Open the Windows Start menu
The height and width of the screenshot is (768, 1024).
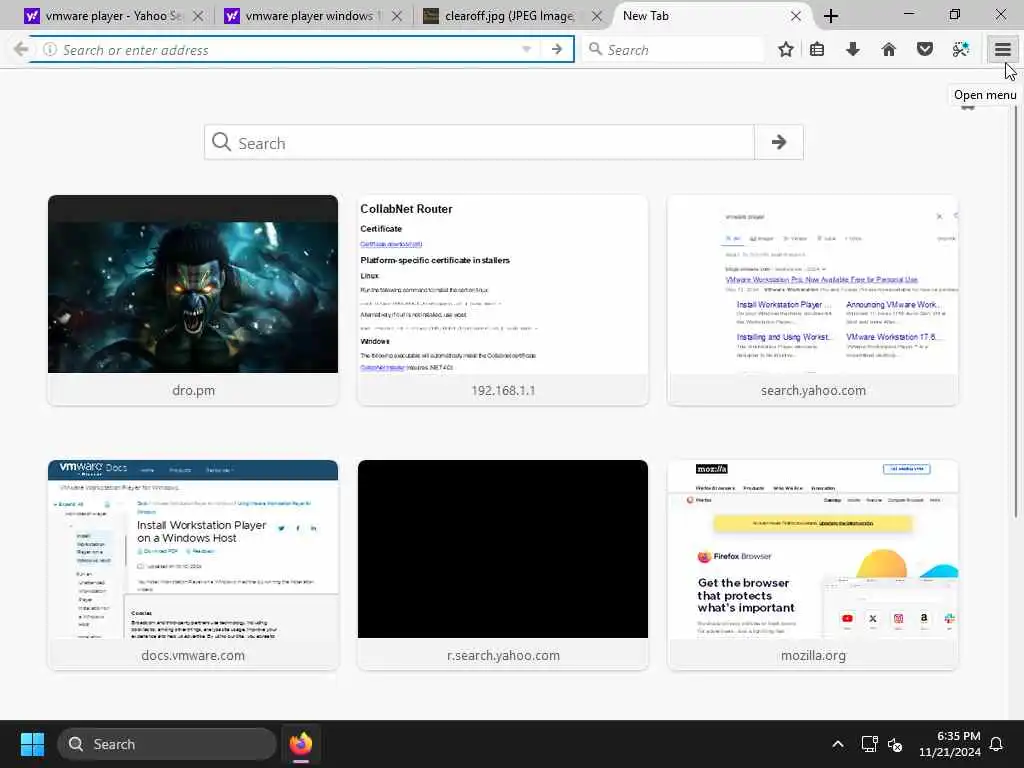pyautogui.click(x=32, y=744)
